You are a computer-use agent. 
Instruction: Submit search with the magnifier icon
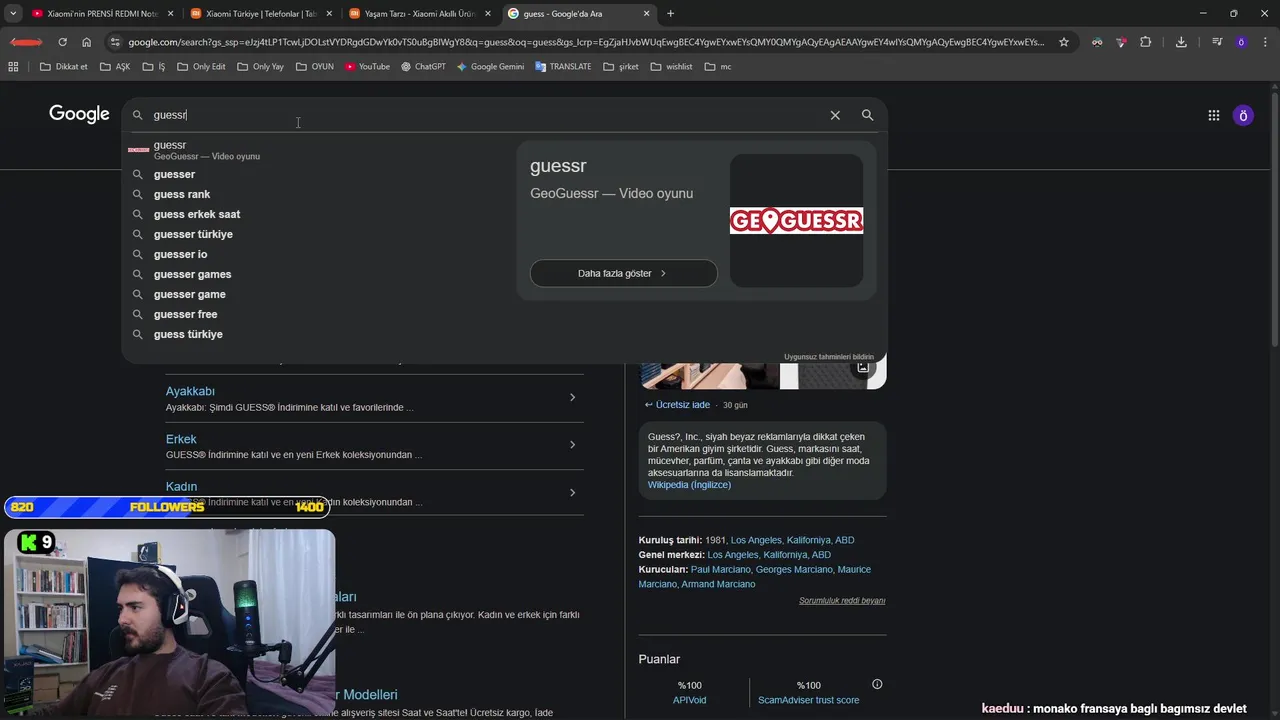tap(867, 115)
